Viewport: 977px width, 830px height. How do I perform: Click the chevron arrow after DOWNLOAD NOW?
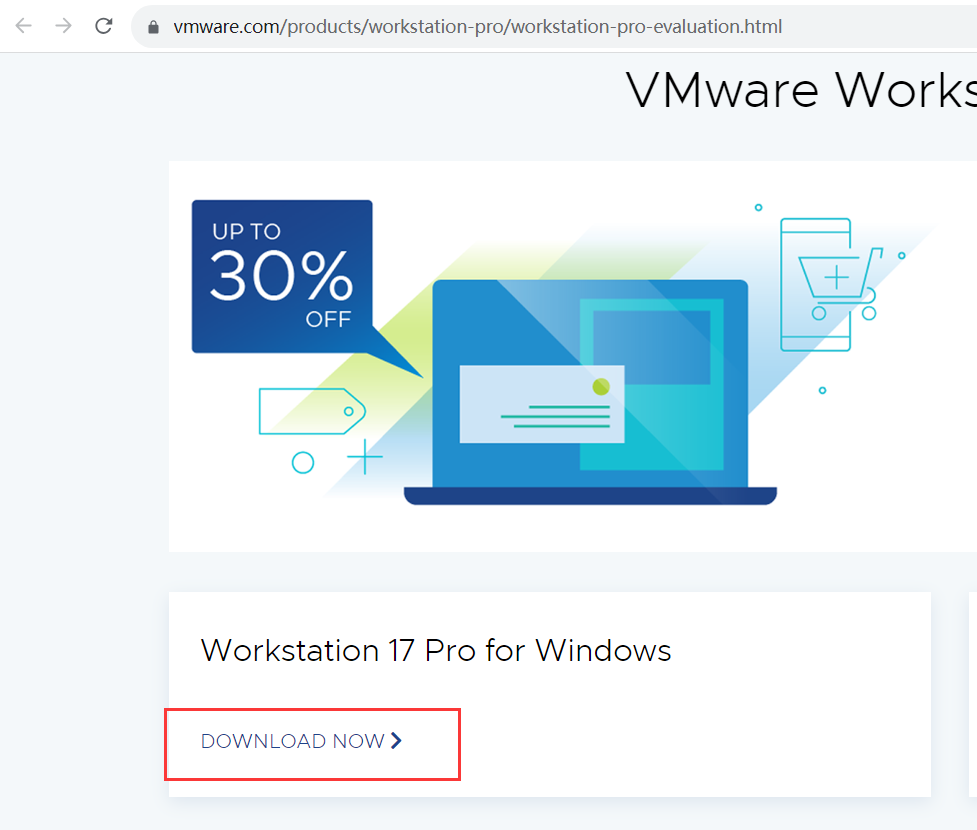396,740
